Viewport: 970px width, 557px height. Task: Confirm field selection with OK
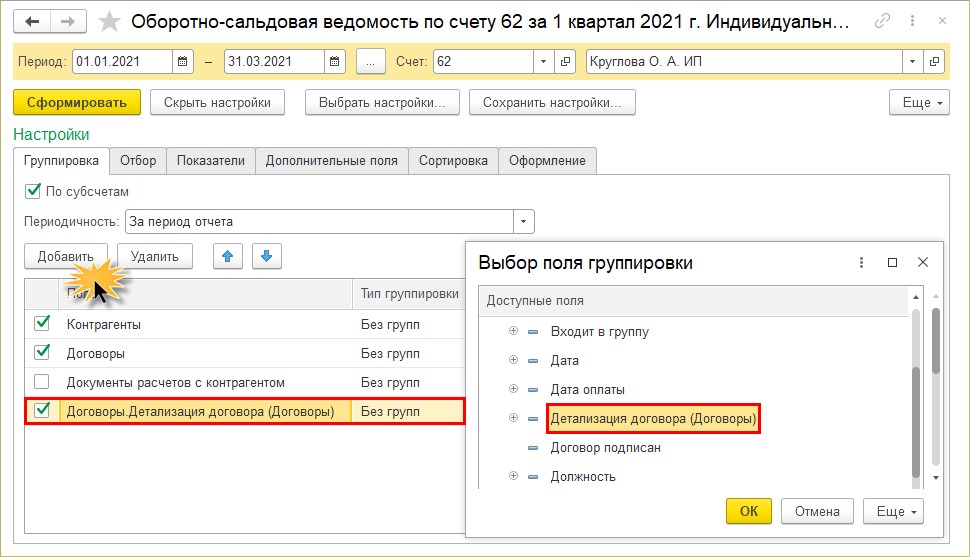click(749, 511)
